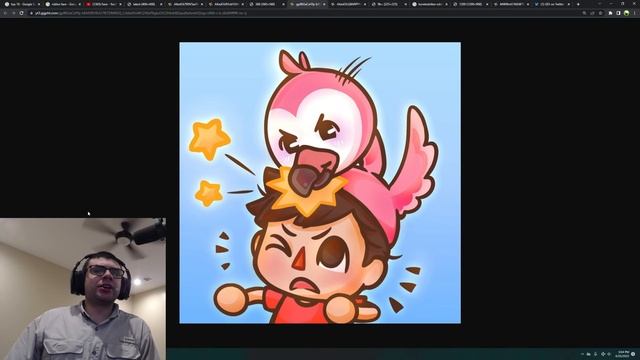Switch to the first browser tab
This screenshot has height=360, width=640.
(x=22, y=4)
